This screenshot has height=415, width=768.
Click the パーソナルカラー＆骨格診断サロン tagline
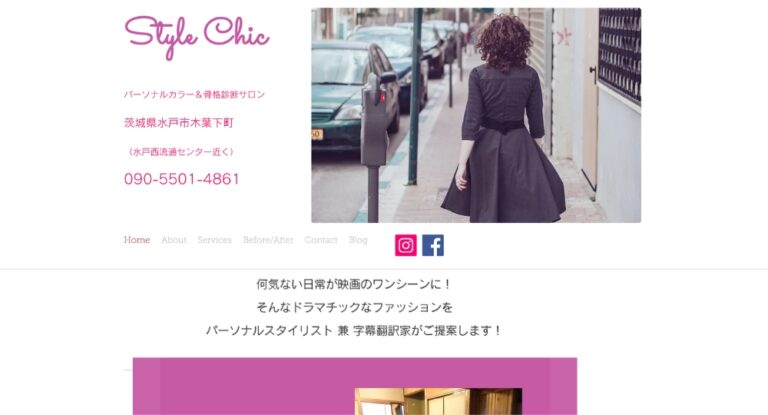[194, 94]
